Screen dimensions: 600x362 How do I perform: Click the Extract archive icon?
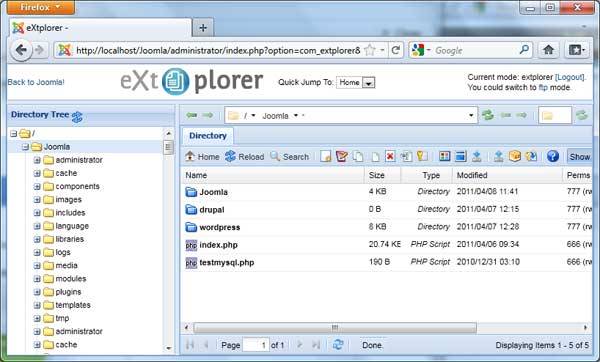(x=531, y=156)
